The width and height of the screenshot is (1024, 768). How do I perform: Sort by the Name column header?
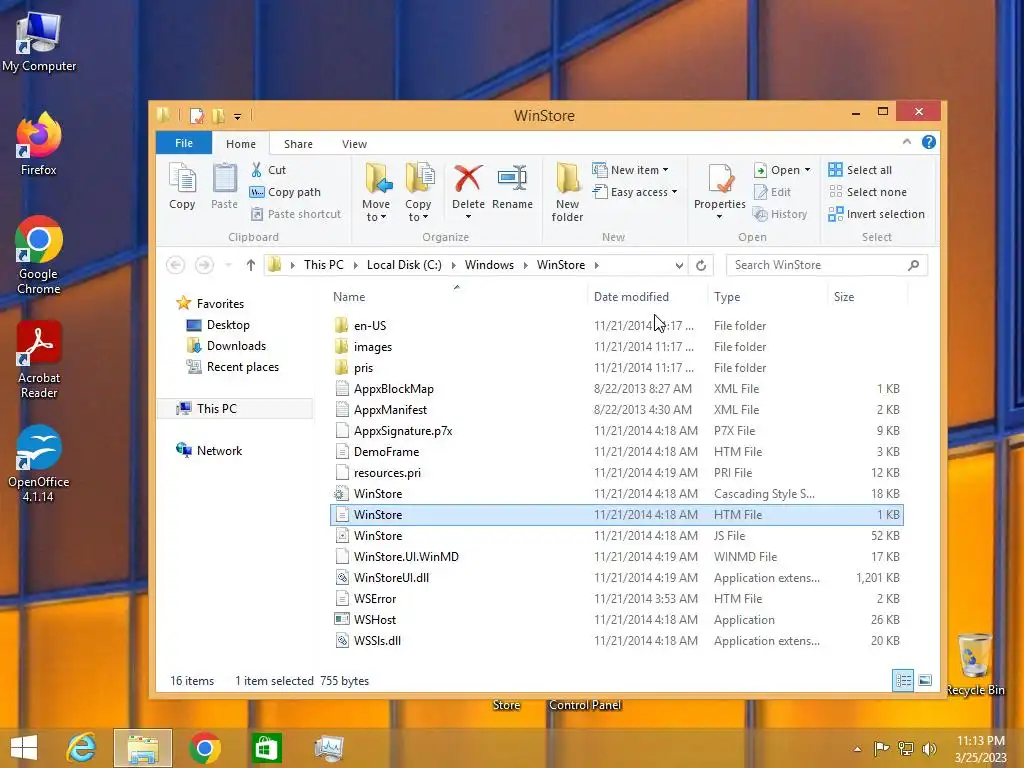click(x=349, y=296)
